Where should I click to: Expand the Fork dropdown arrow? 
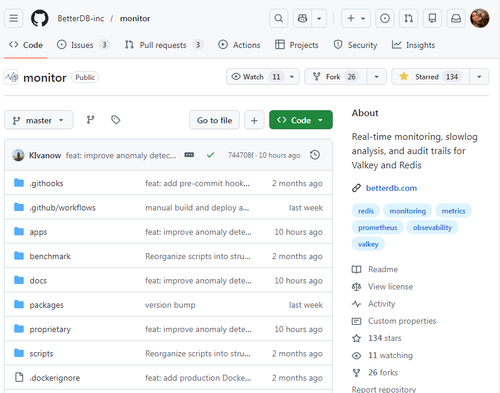[377, 77]
